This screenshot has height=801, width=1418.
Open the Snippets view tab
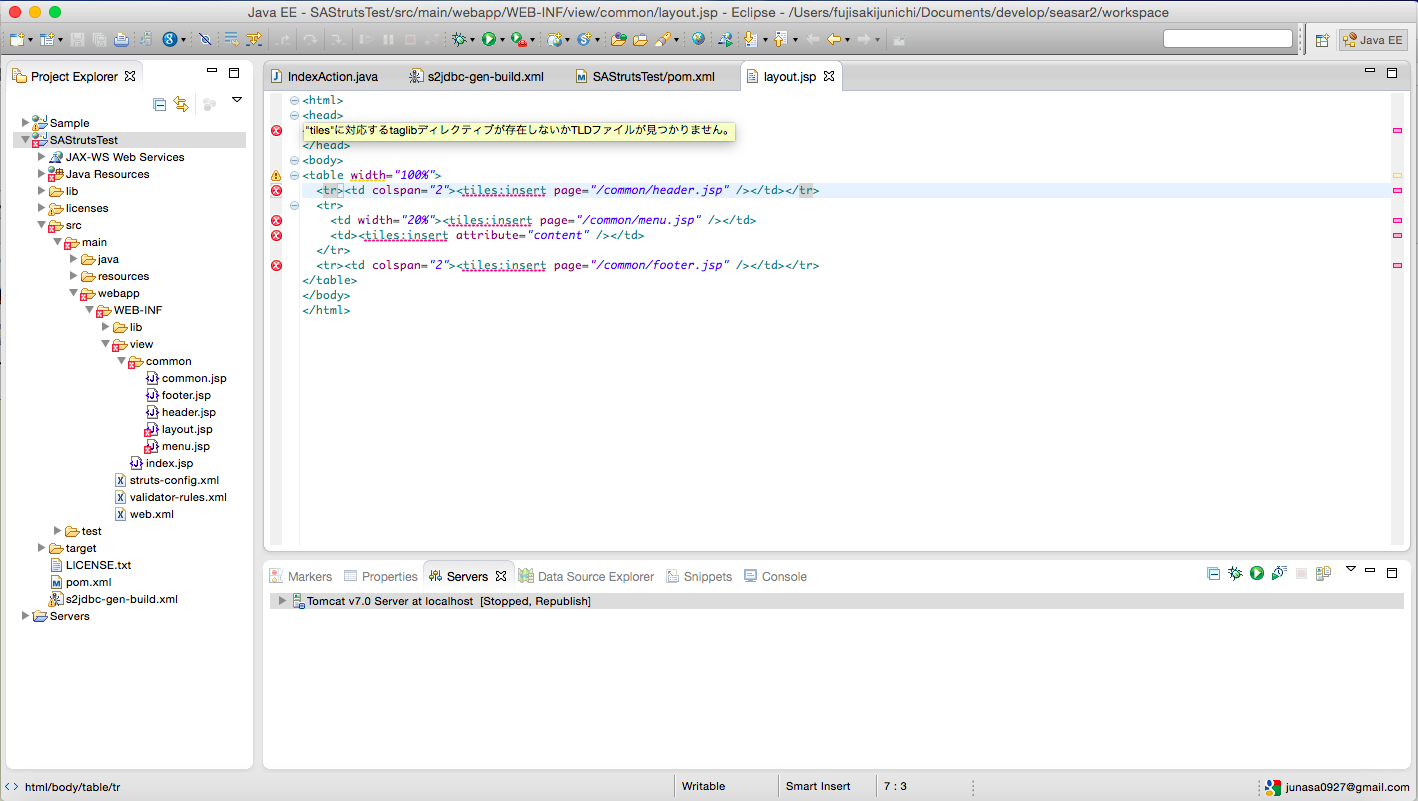pyautogui.click(x=699, y=577)
